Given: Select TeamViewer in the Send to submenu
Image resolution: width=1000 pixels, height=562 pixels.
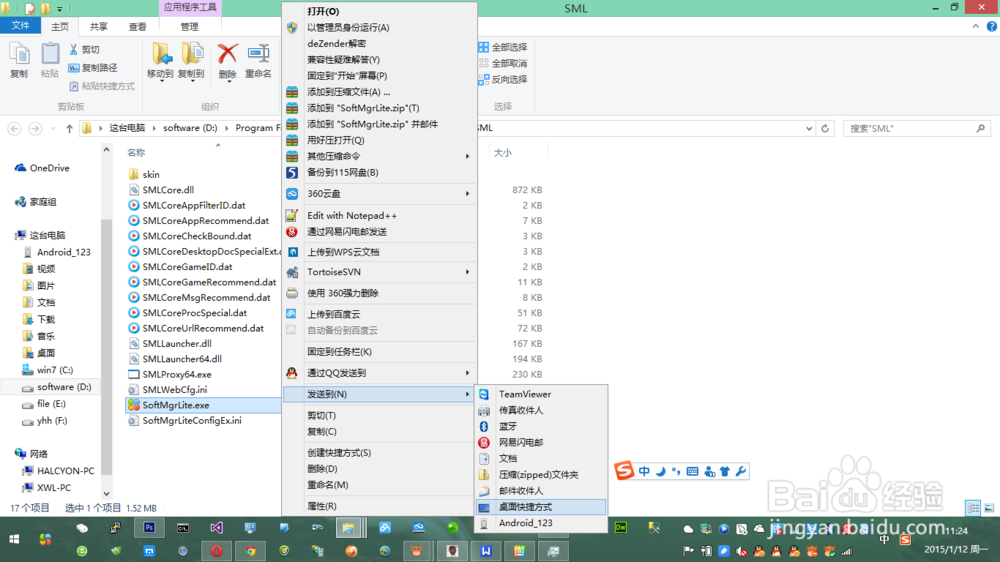Looking at the screenshot, I should [541, 394].
